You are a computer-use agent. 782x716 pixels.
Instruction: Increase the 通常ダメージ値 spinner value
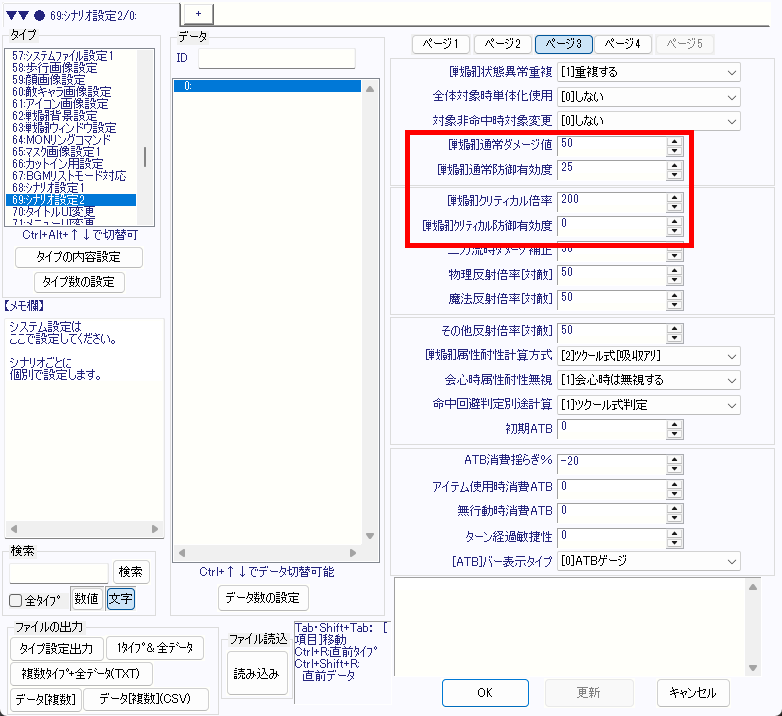pyautogui.click(x=674, y=140)
